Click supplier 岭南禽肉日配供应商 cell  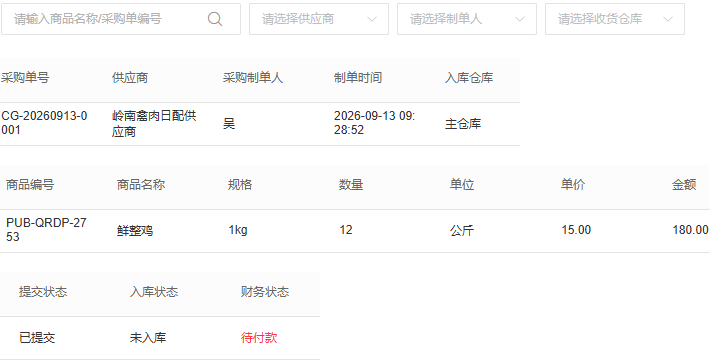tap(154, 123)
